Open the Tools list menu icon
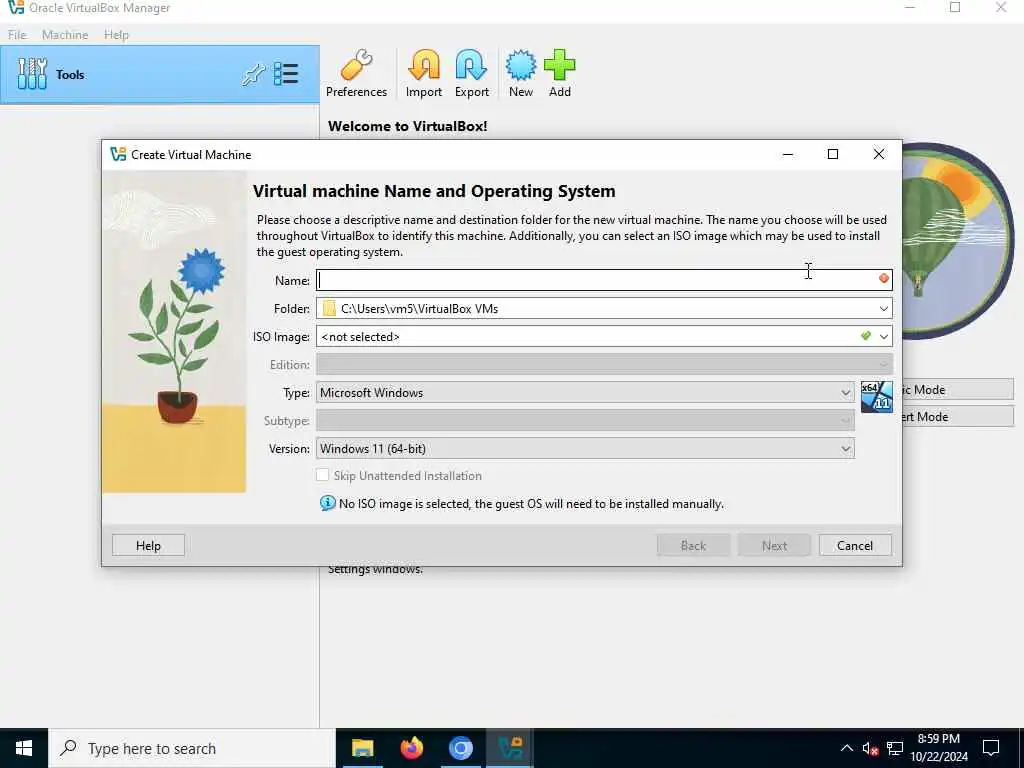This screenshot has width=1024, height=768. (x=286, y=74)
